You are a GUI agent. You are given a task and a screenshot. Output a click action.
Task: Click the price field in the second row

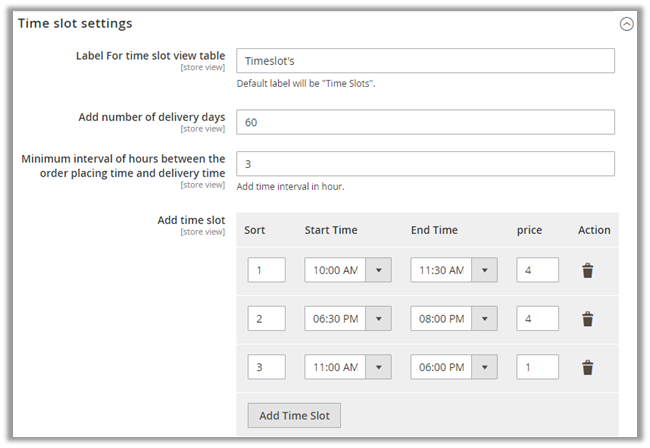(x=537, y=319)
